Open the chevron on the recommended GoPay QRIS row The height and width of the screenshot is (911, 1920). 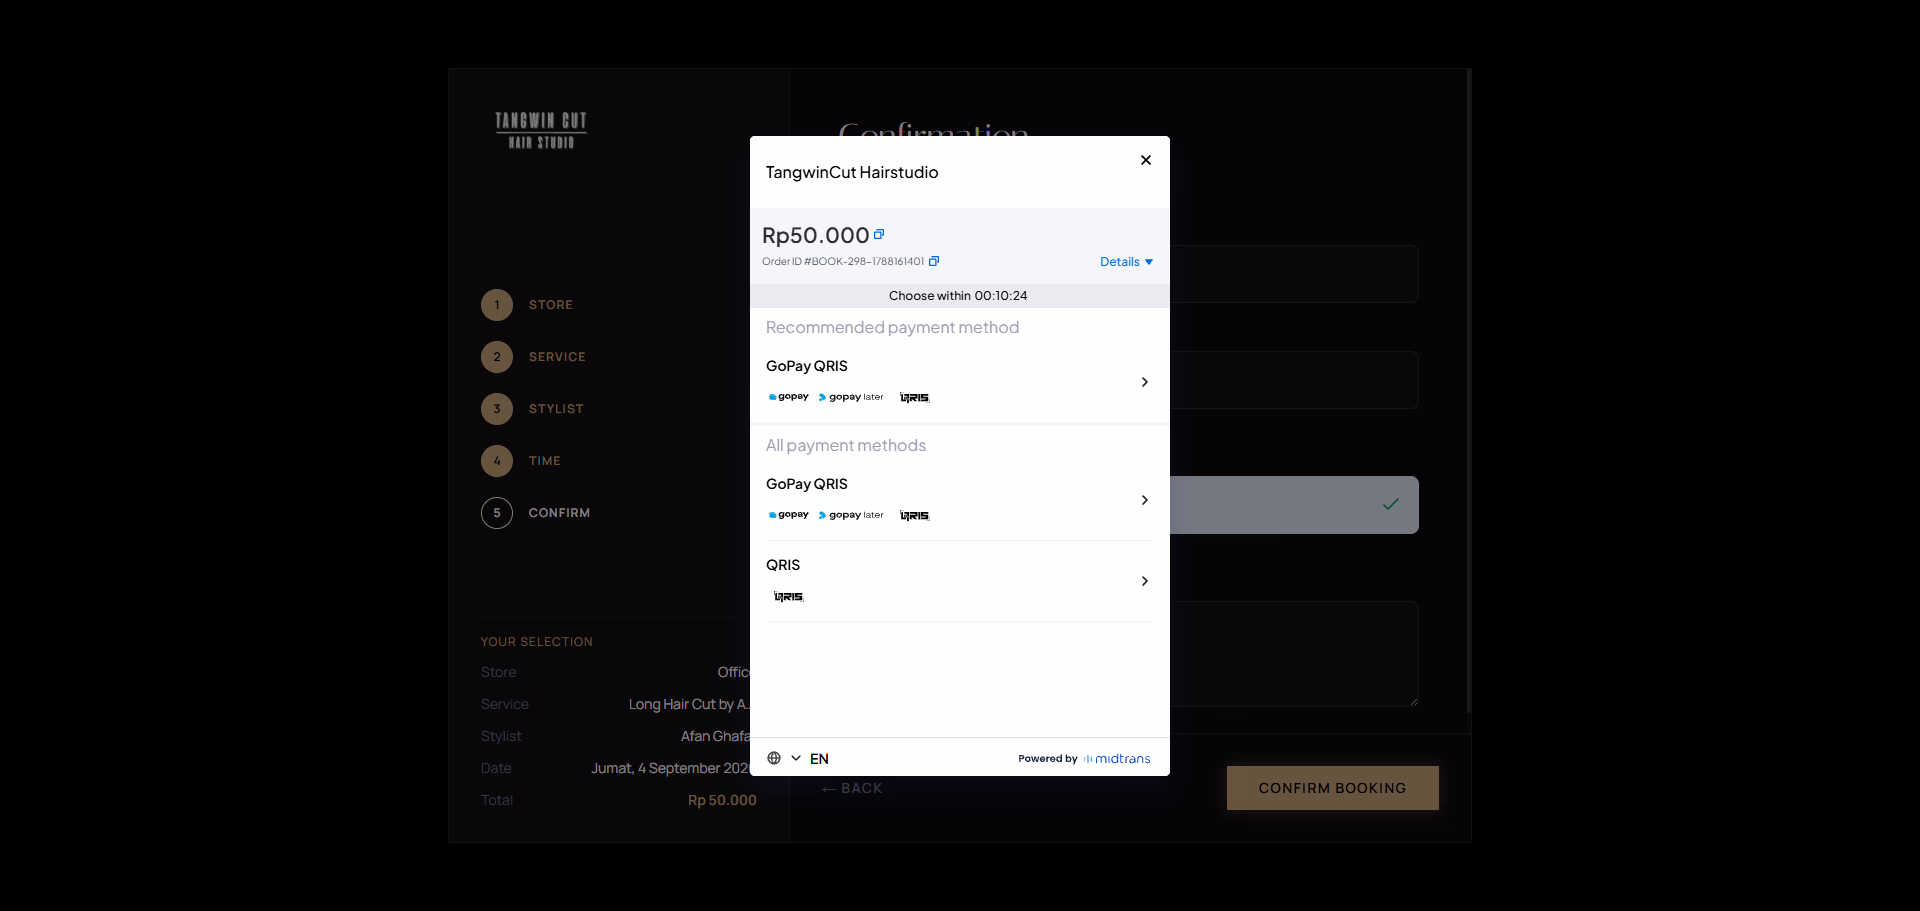point(1145,382)
